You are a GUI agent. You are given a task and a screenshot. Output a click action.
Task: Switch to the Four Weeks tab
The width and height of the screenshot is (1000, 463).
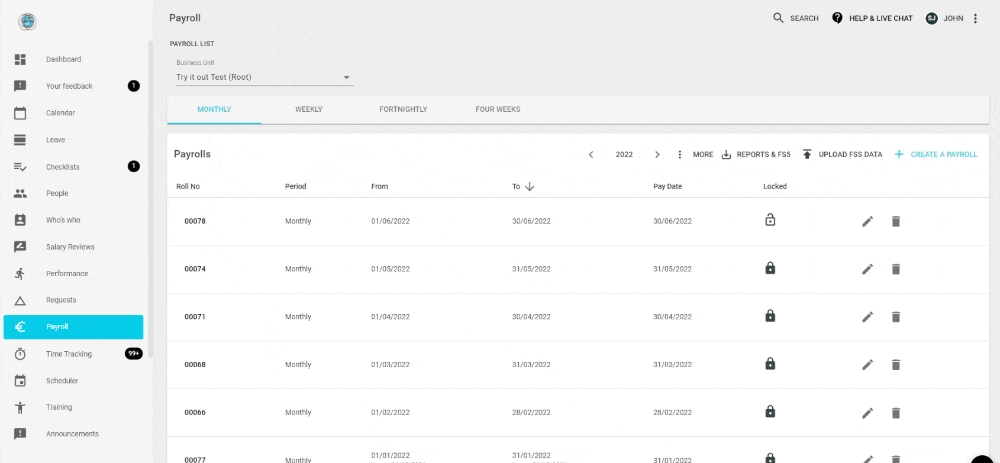(x=497, y=110)
